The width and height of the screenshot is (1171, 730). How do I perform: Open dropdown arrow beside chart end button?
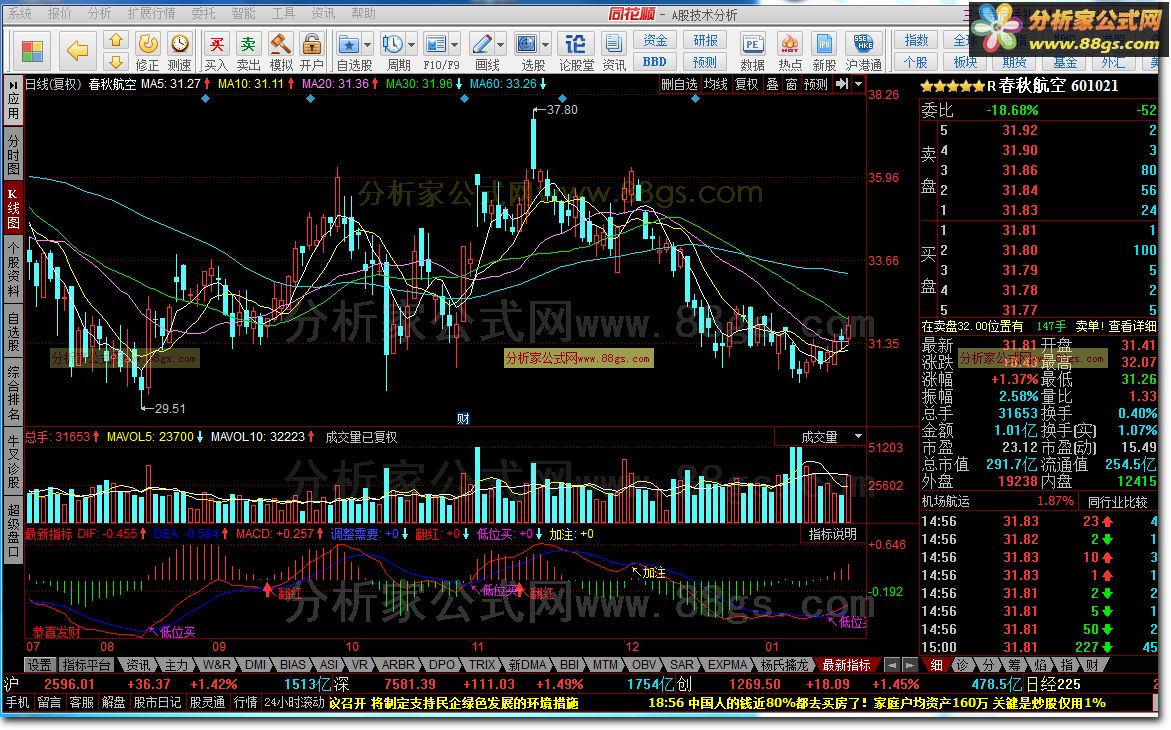click(859, 84)
